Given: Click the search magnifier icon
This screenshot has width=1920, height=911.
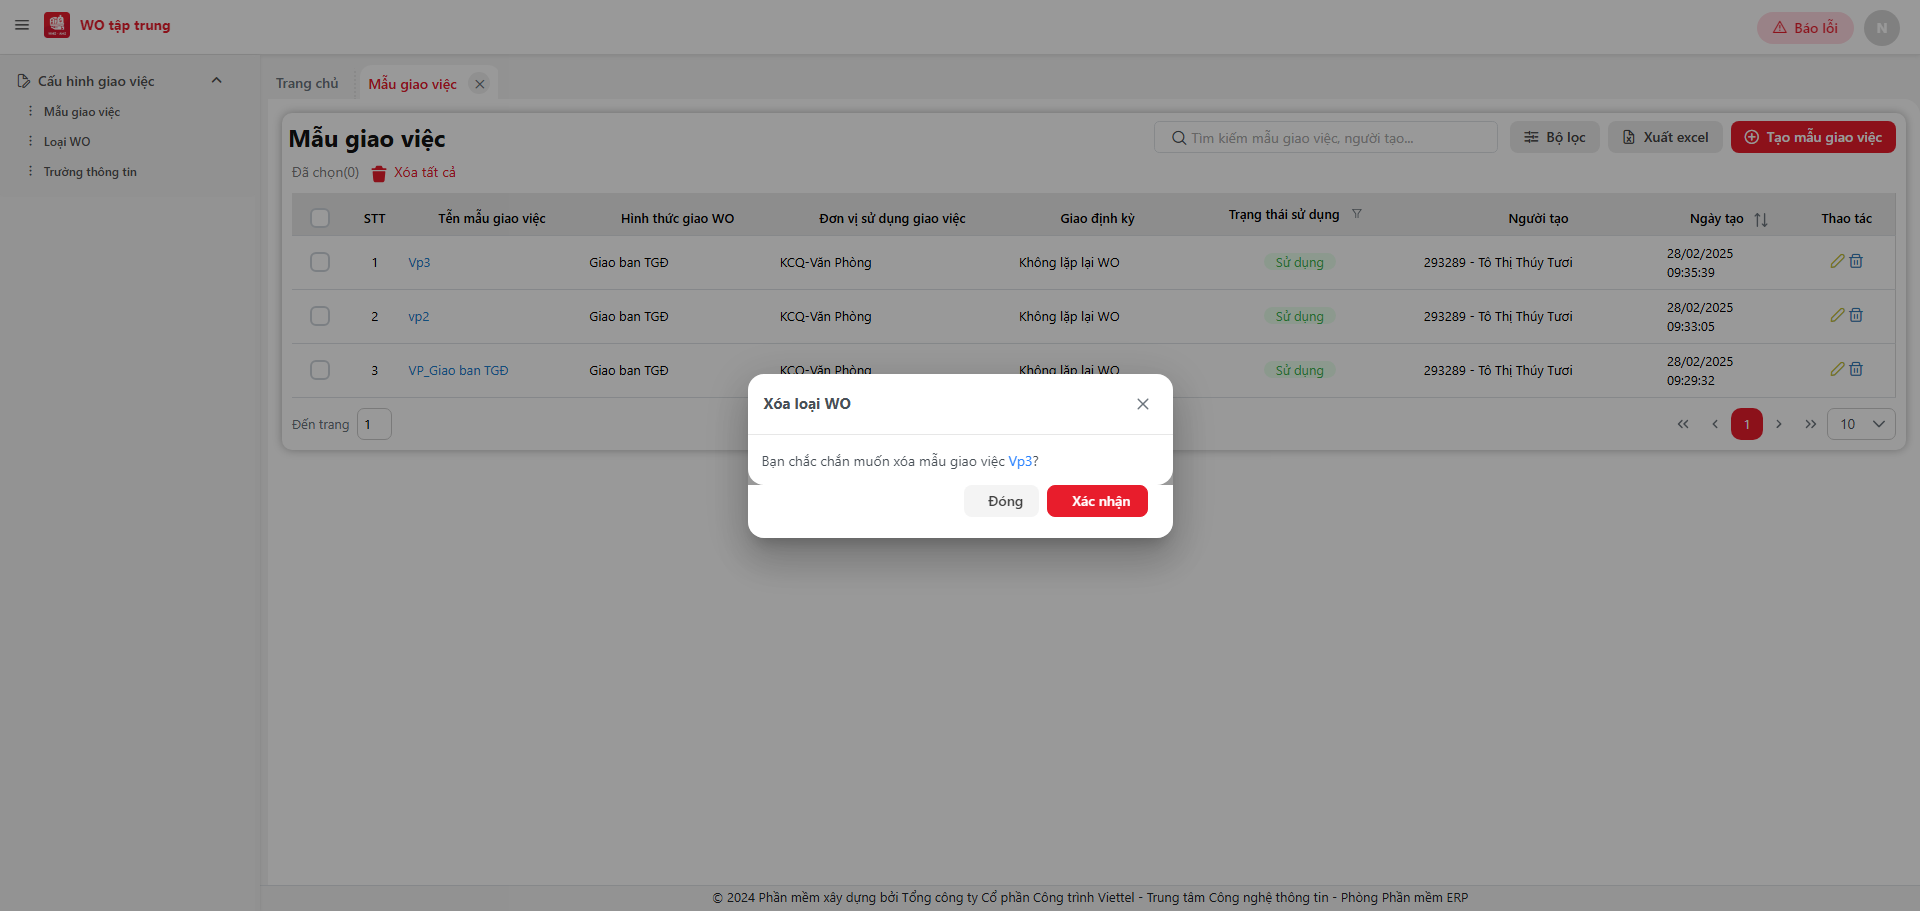Looking at the screenshot, I should click(1179, 138).
